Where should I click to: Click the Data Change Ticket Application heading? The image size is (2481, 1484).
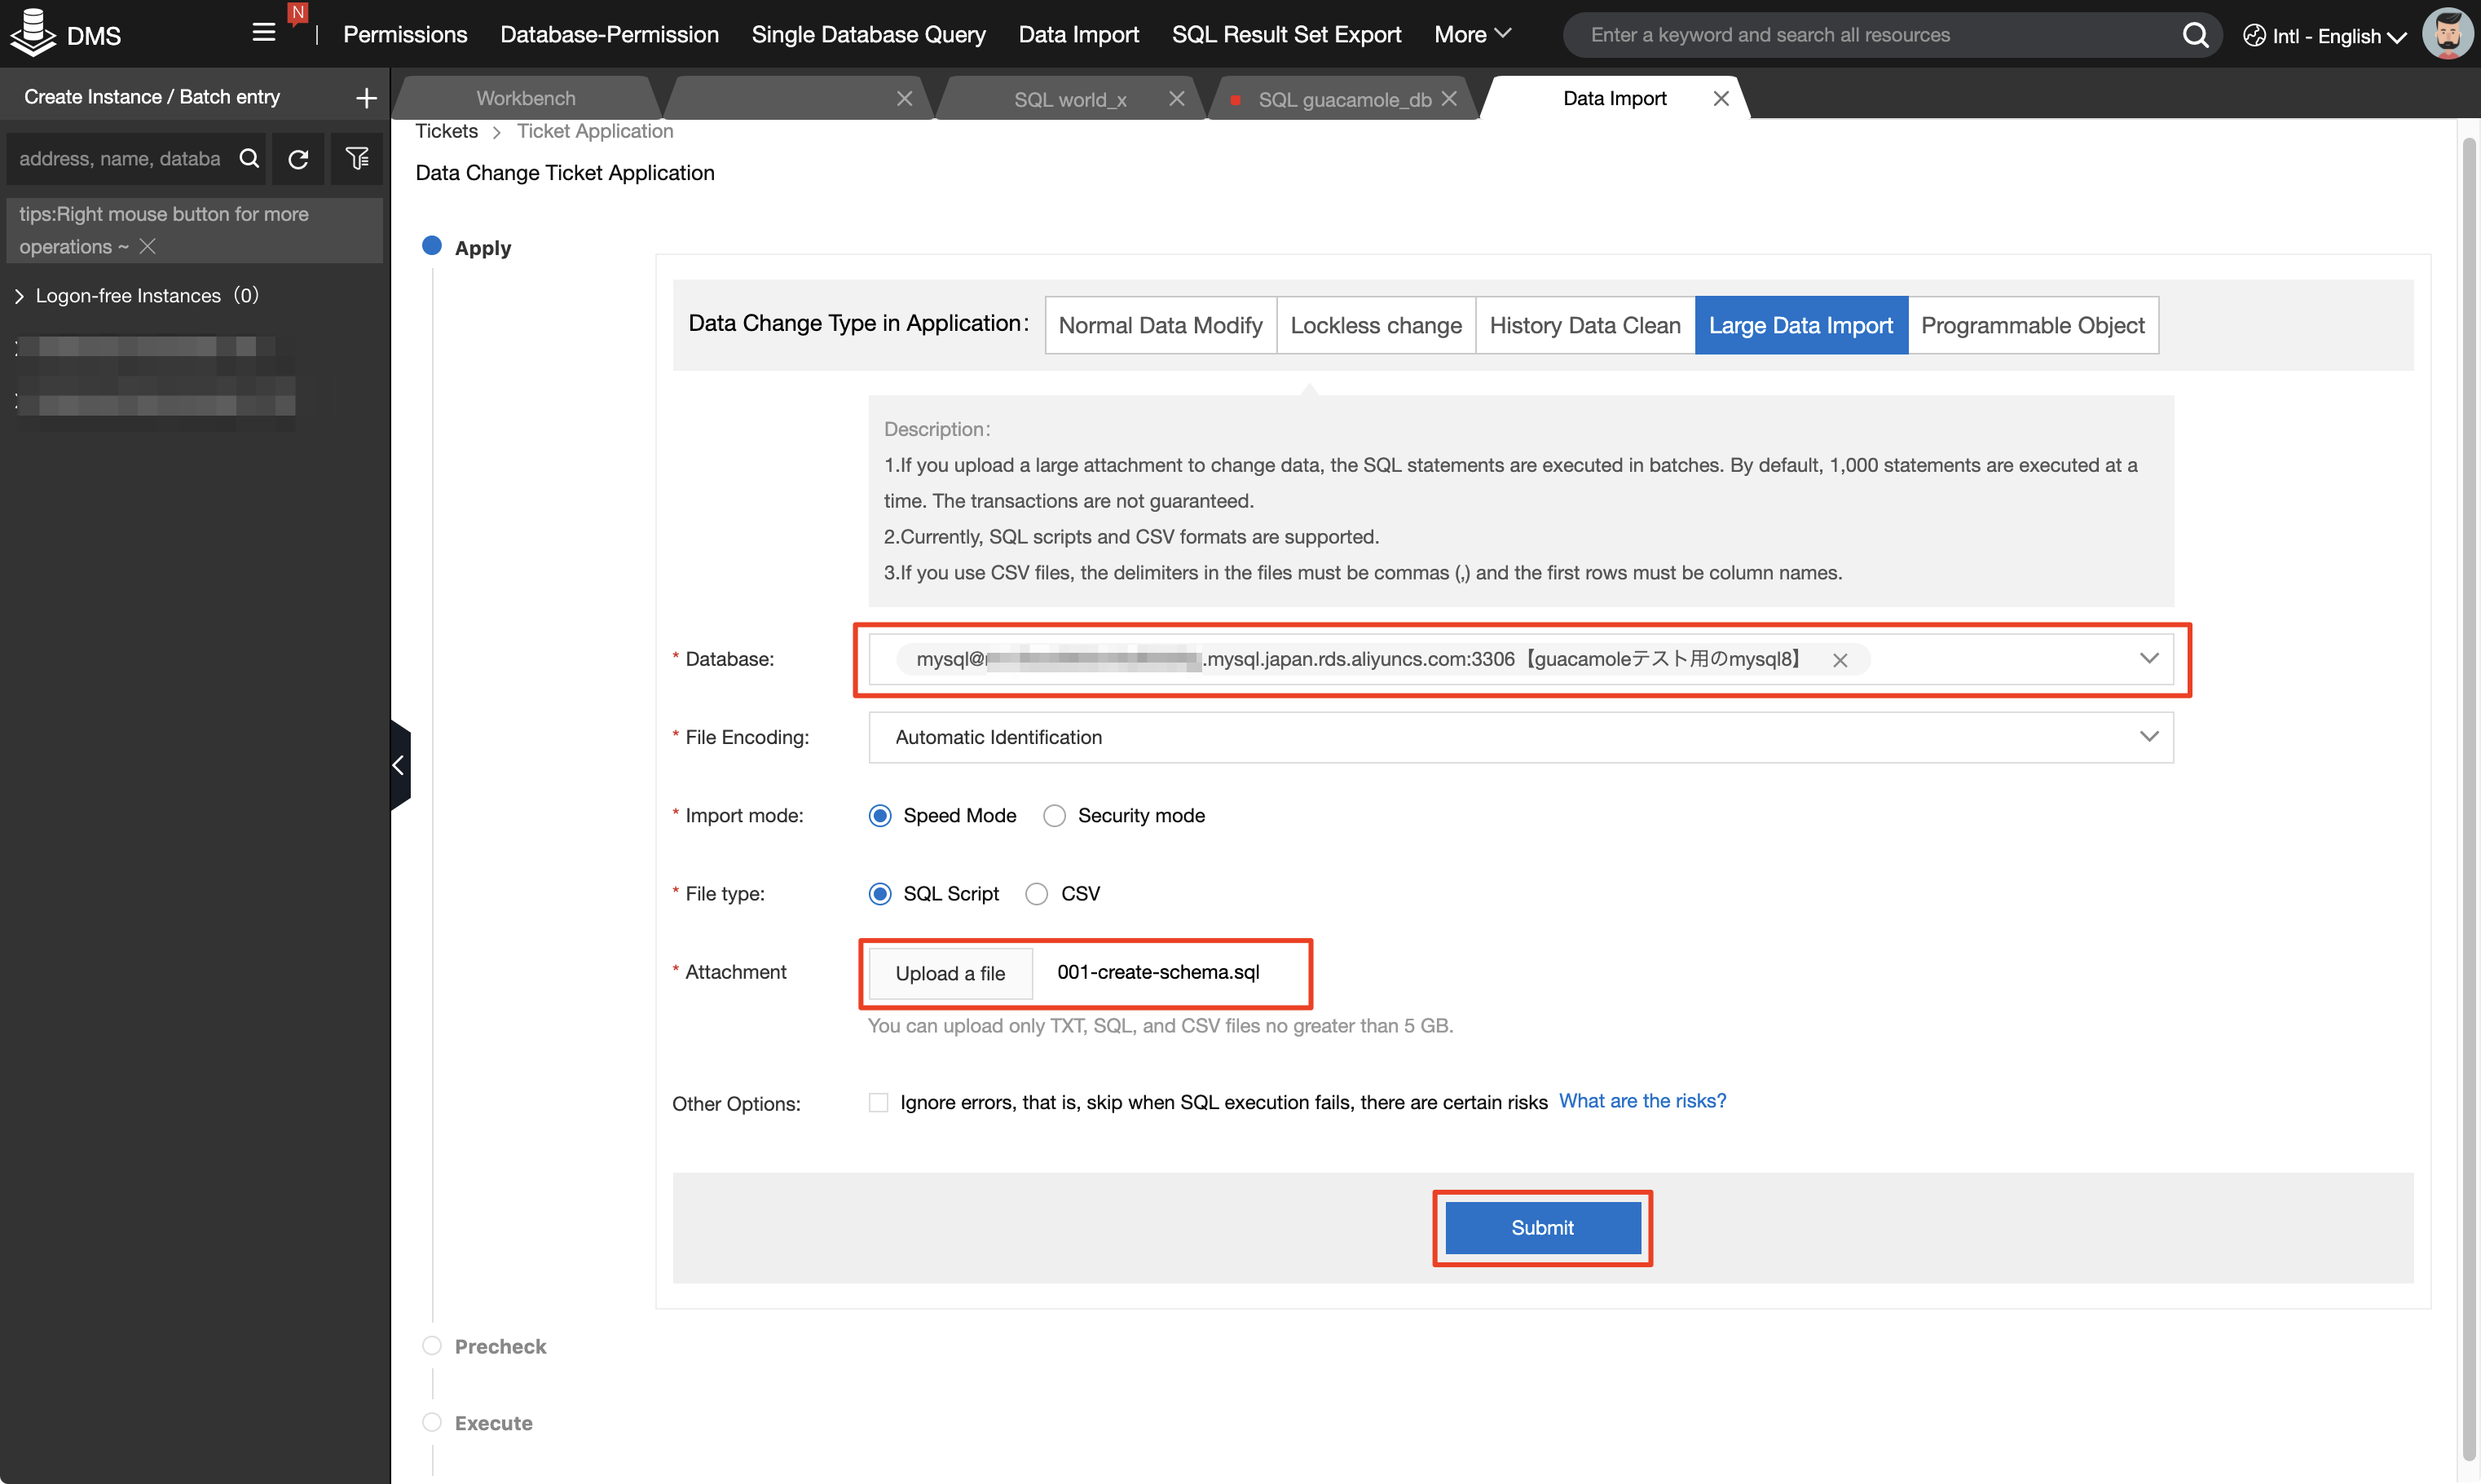[565, 173]
